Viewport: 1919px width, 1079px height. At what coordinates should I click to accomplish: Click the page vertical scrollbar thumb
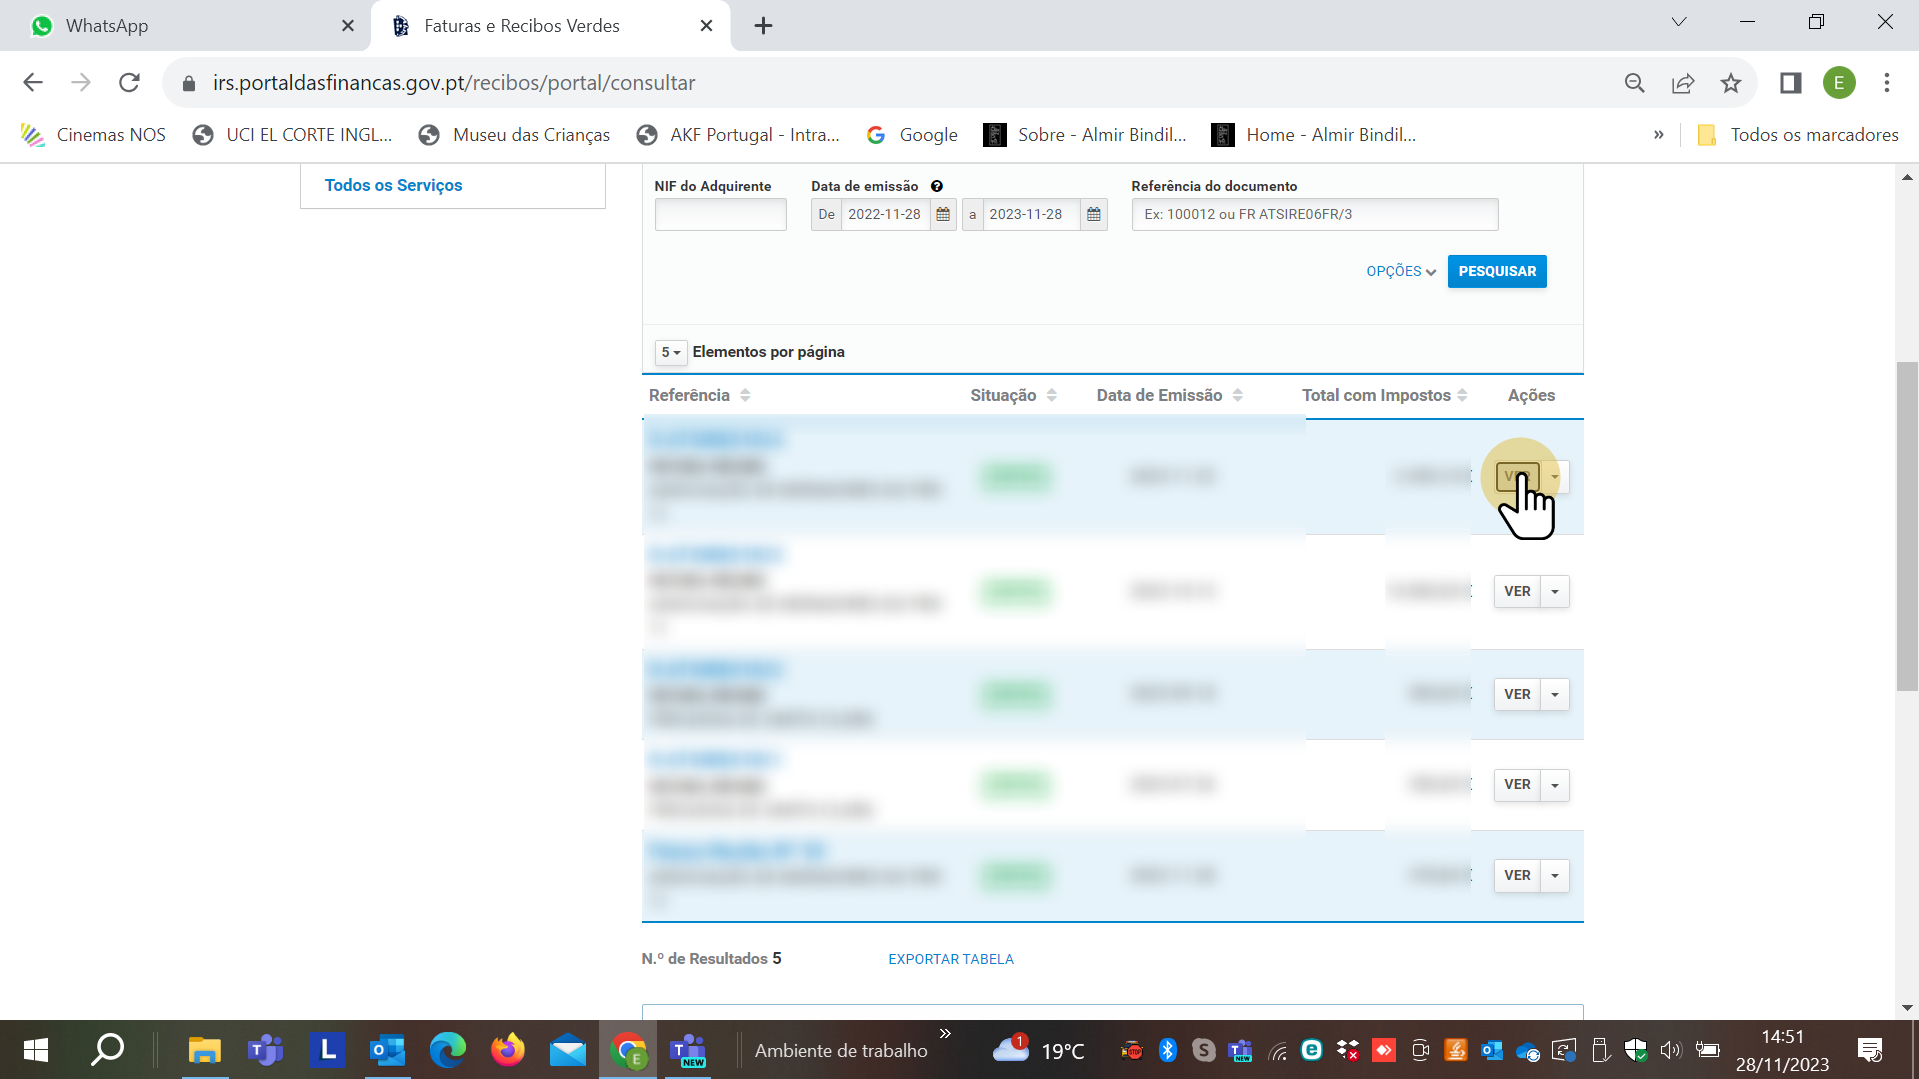[1906, 525]
